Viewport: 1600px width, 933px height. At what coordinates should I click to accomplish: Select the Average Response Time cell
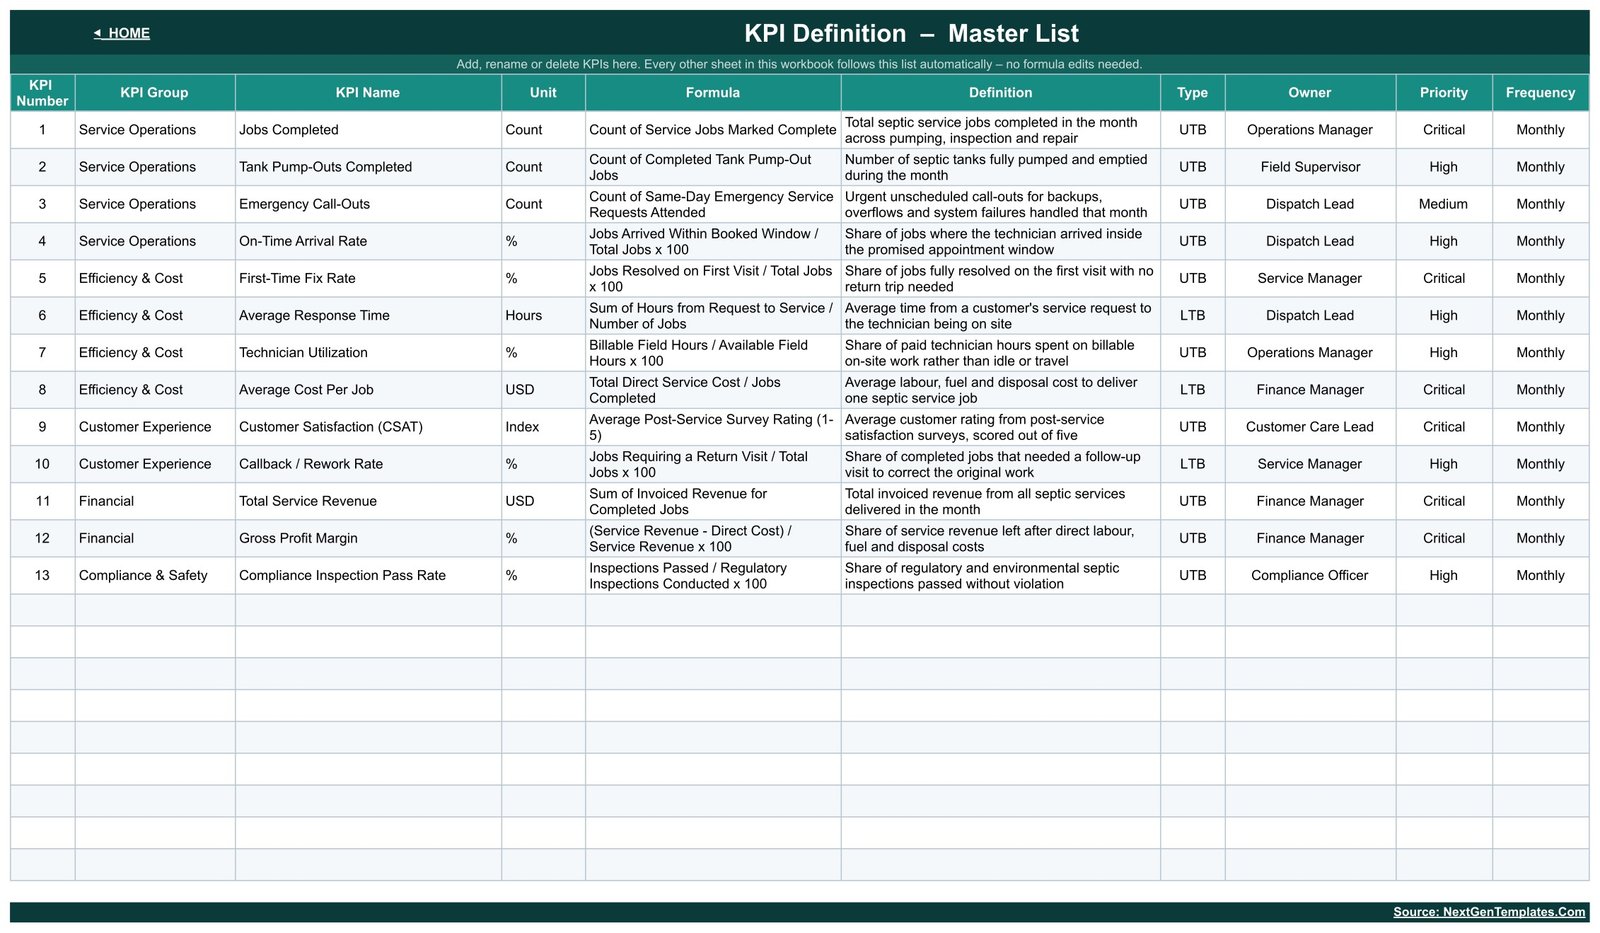368,315
